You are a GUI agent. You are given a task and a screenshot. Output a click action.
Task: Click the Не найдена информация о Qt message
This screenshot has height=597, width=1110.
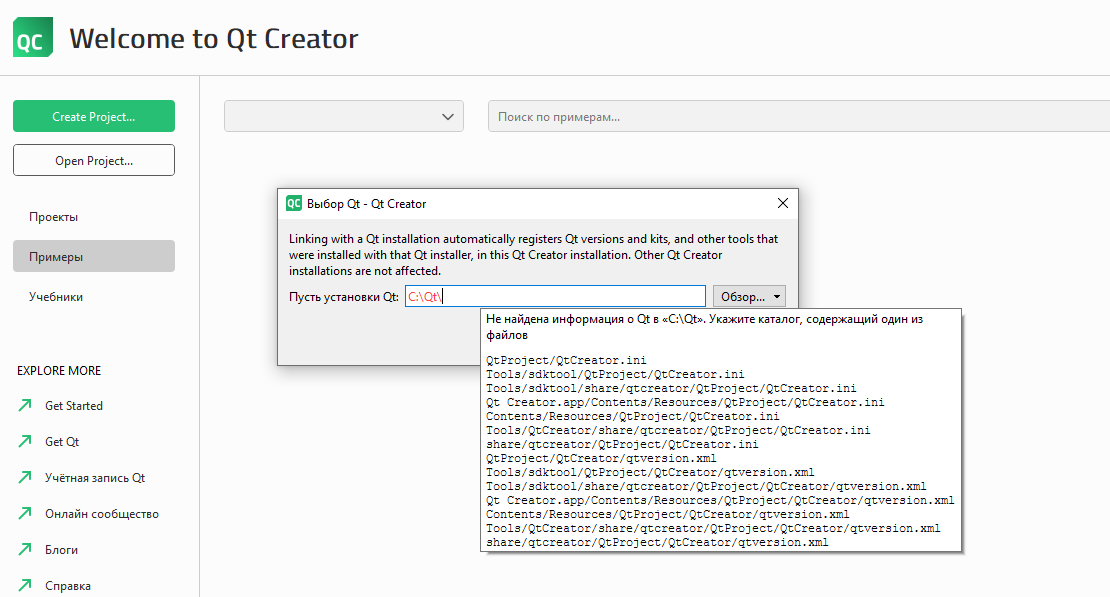[704, 326]
